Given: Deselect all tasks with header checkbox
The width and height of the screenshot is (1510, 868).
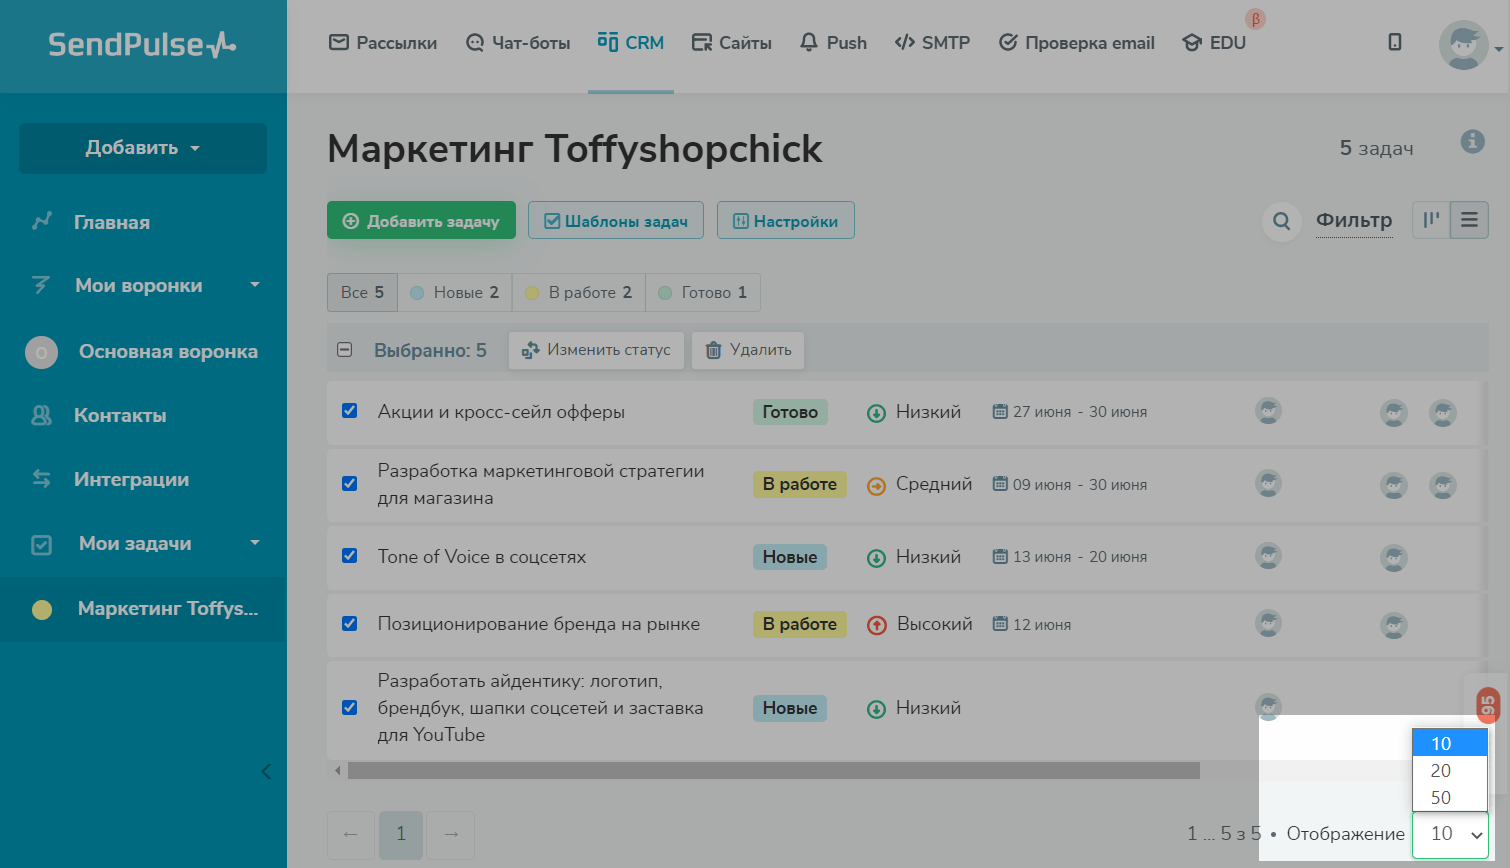Looking at the screenshot, I should pyautogui.click(x=345, y=350).
